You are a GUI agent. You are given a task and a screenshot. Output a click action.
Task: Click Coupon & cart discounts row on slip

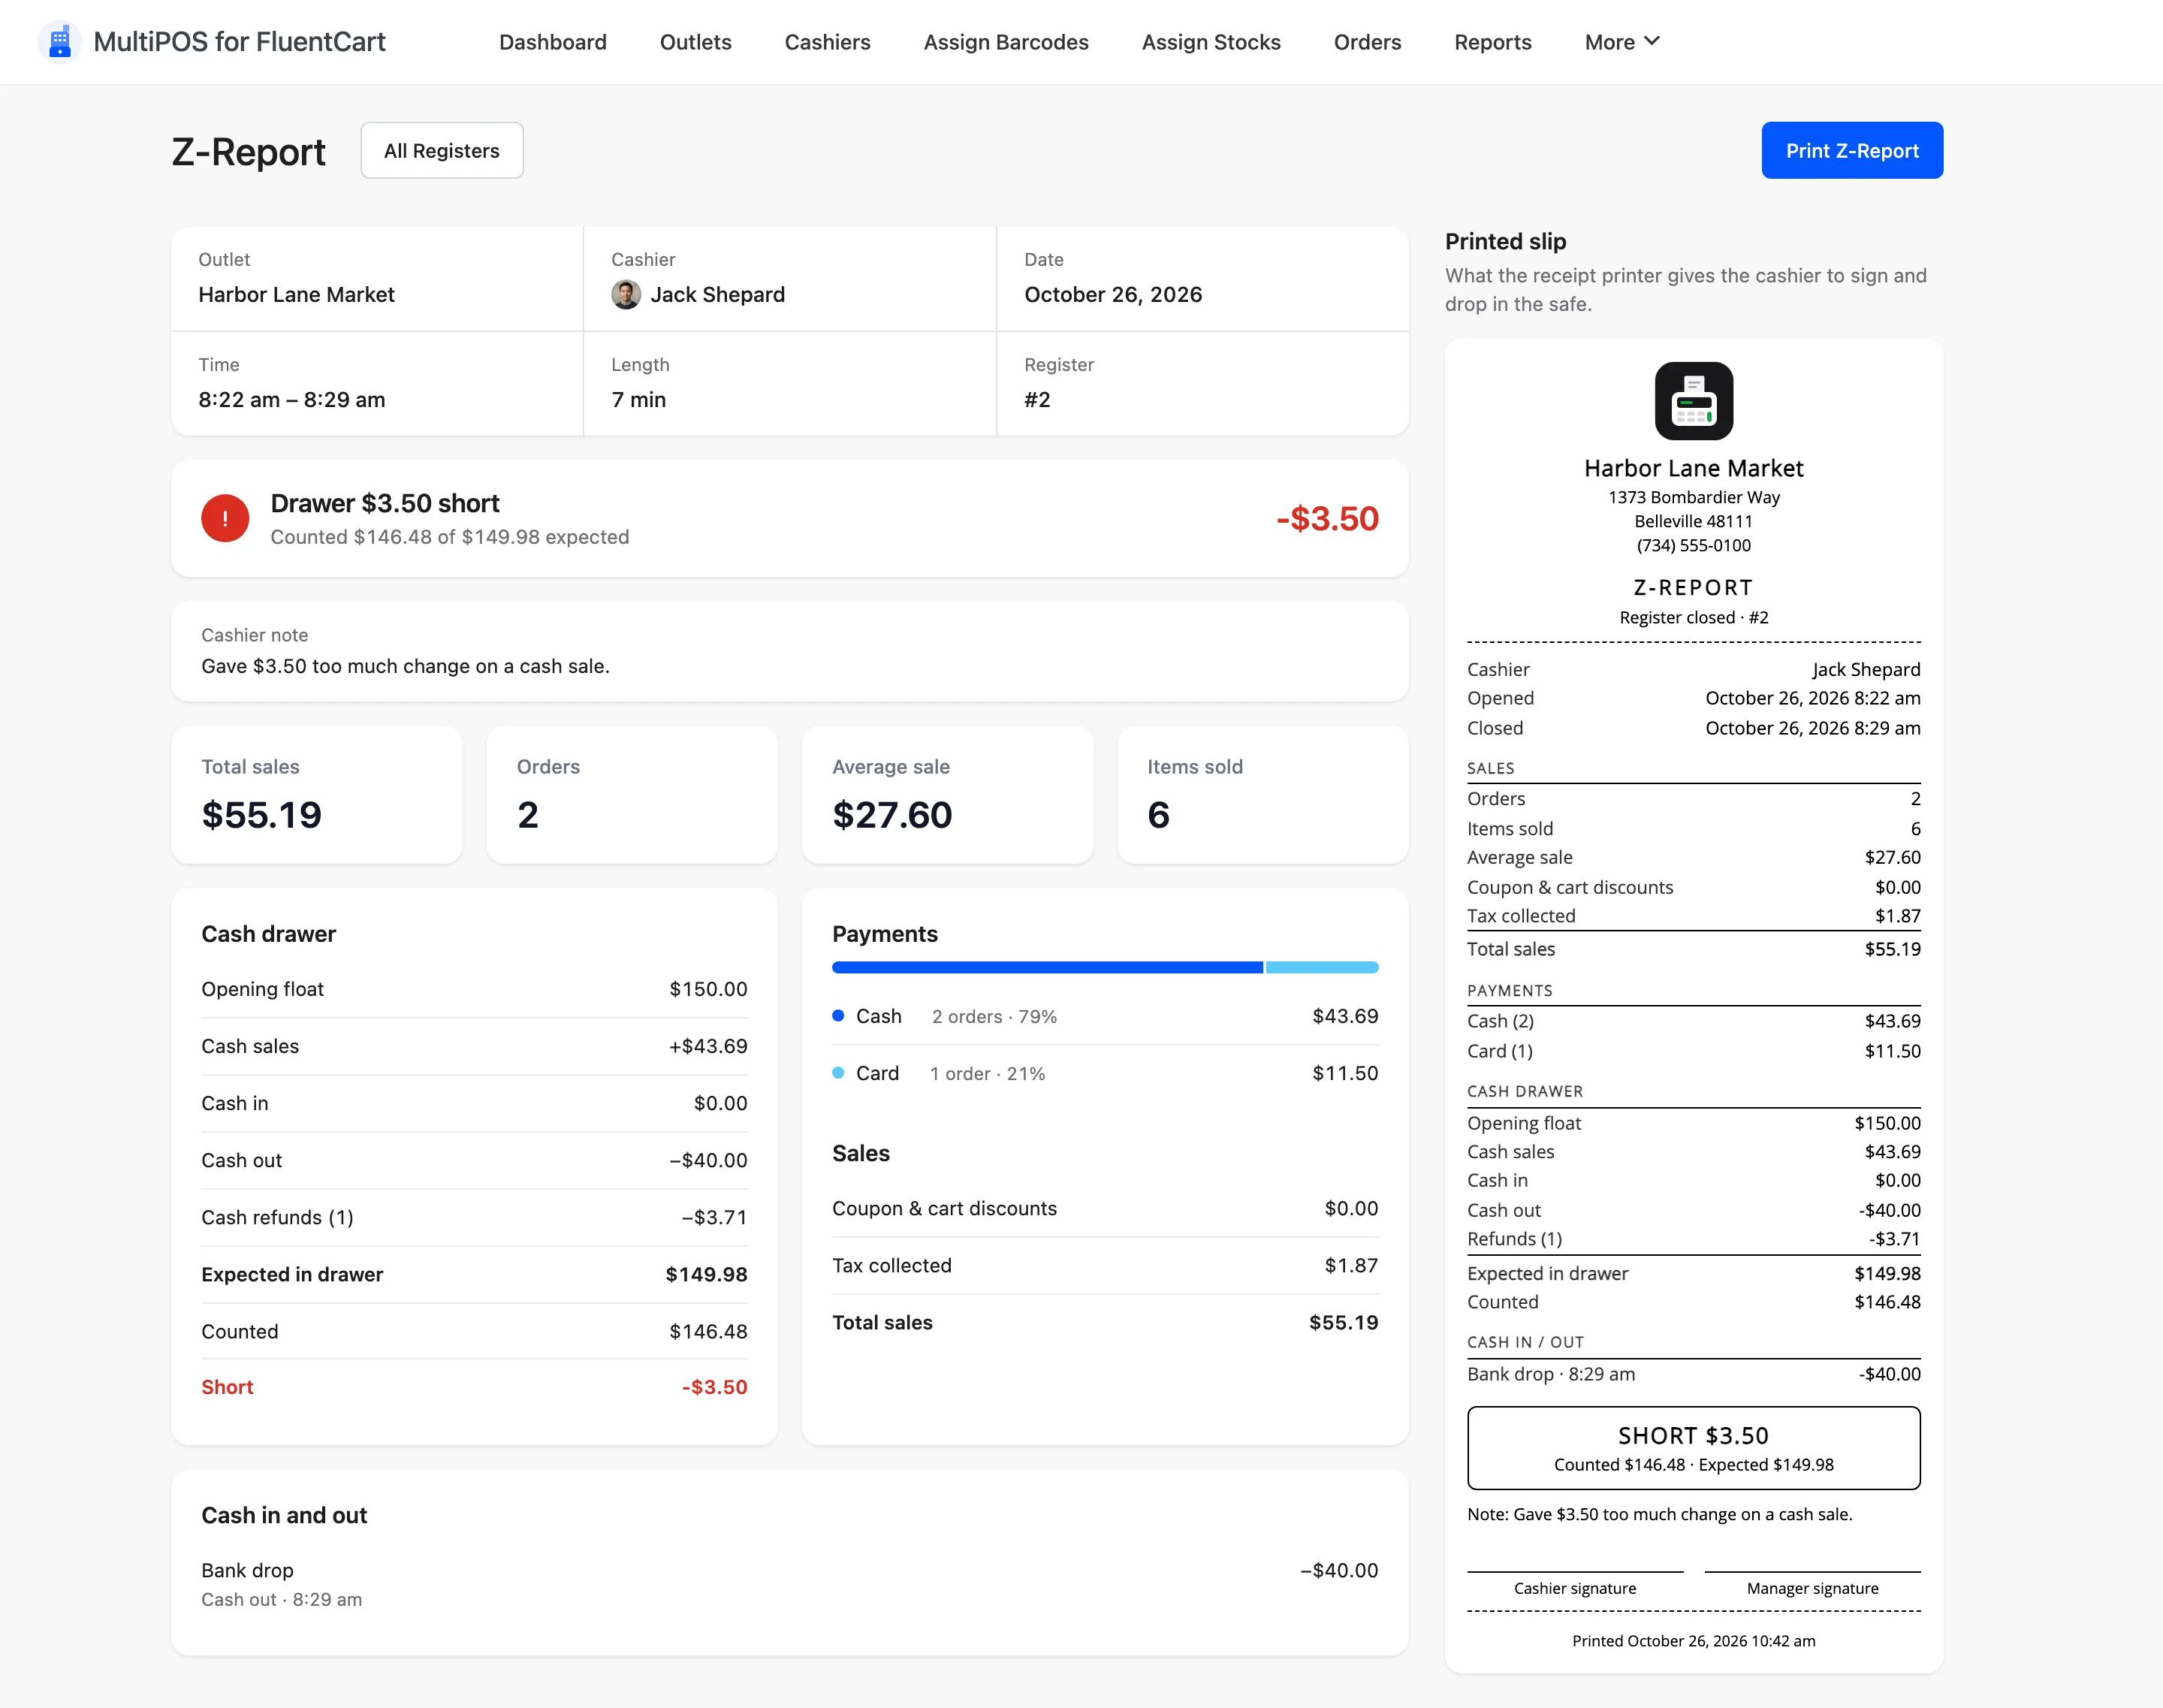1693,887
